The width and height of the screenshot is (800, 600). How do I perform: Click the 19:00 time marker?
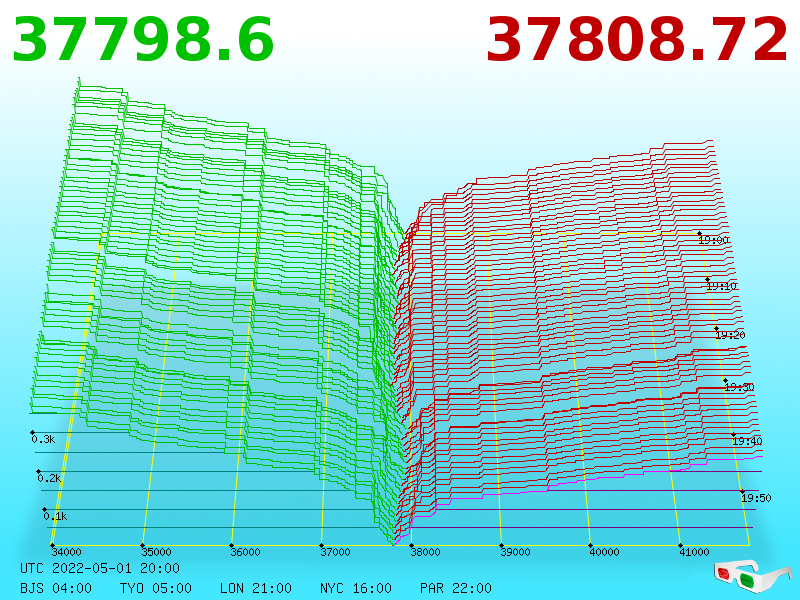[714, 240]
